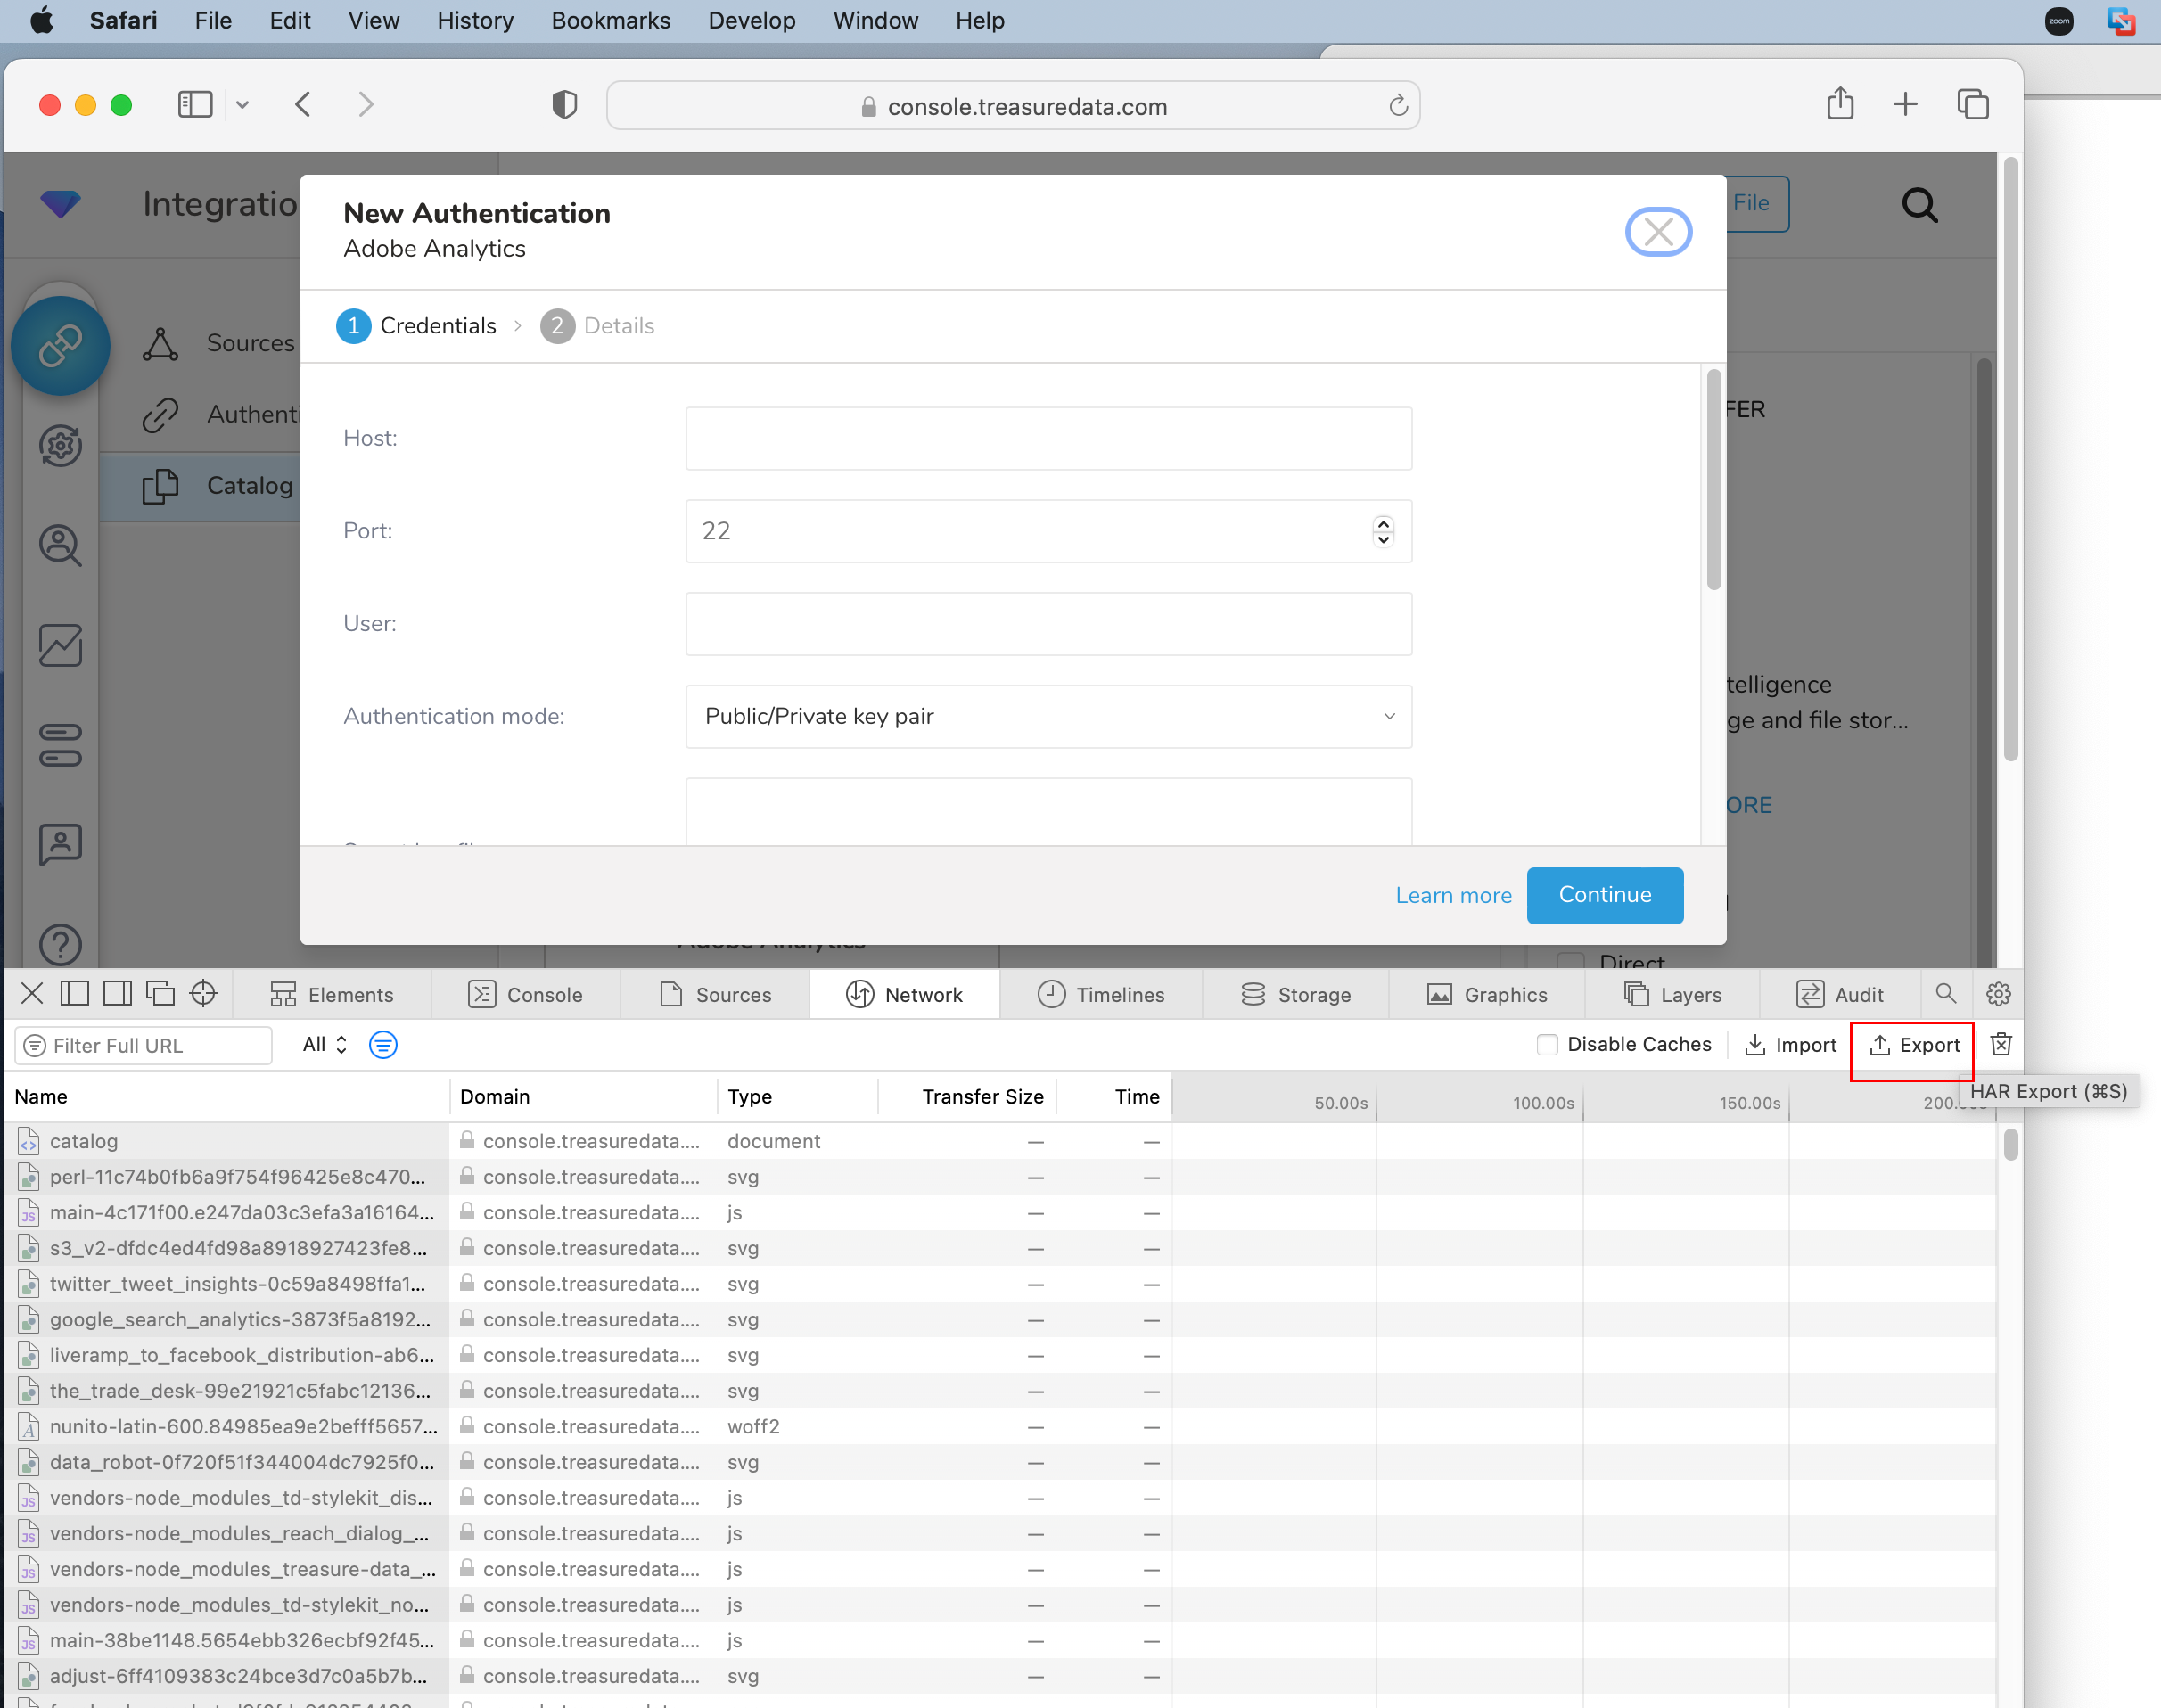This screenshot has width=2161, height=1708.
Task: Open the Authentication mode dropdown
Action: pos(1048,716)
